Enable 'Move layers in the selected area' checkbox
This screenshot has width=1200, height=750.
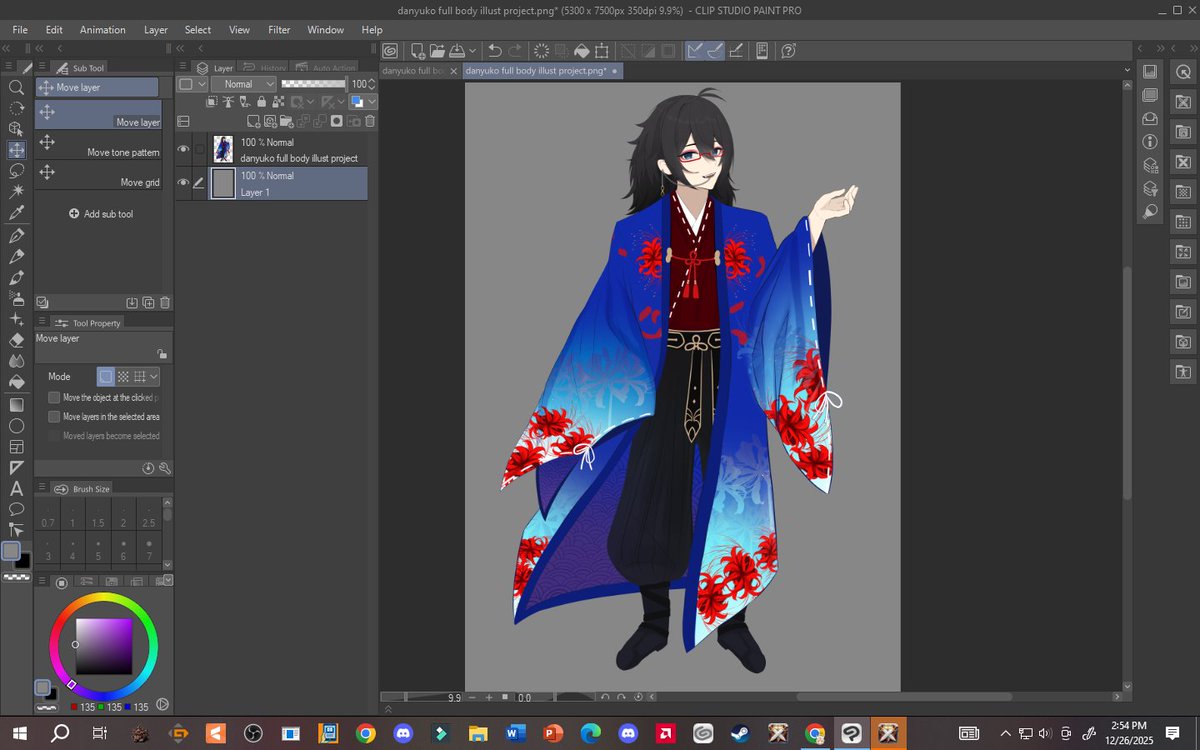click(54, 416)
